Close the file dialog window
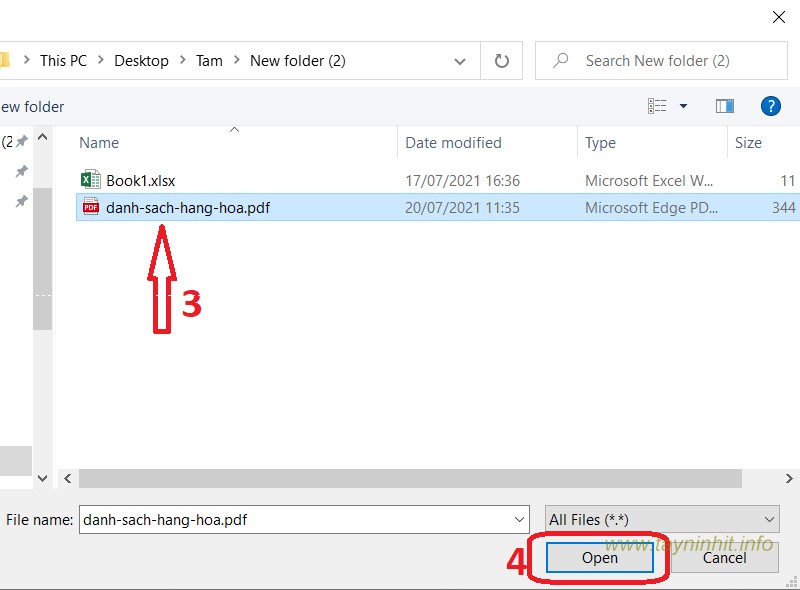This screenshot has width=800, height=590. pyautogui.click(x=778, y=17)
